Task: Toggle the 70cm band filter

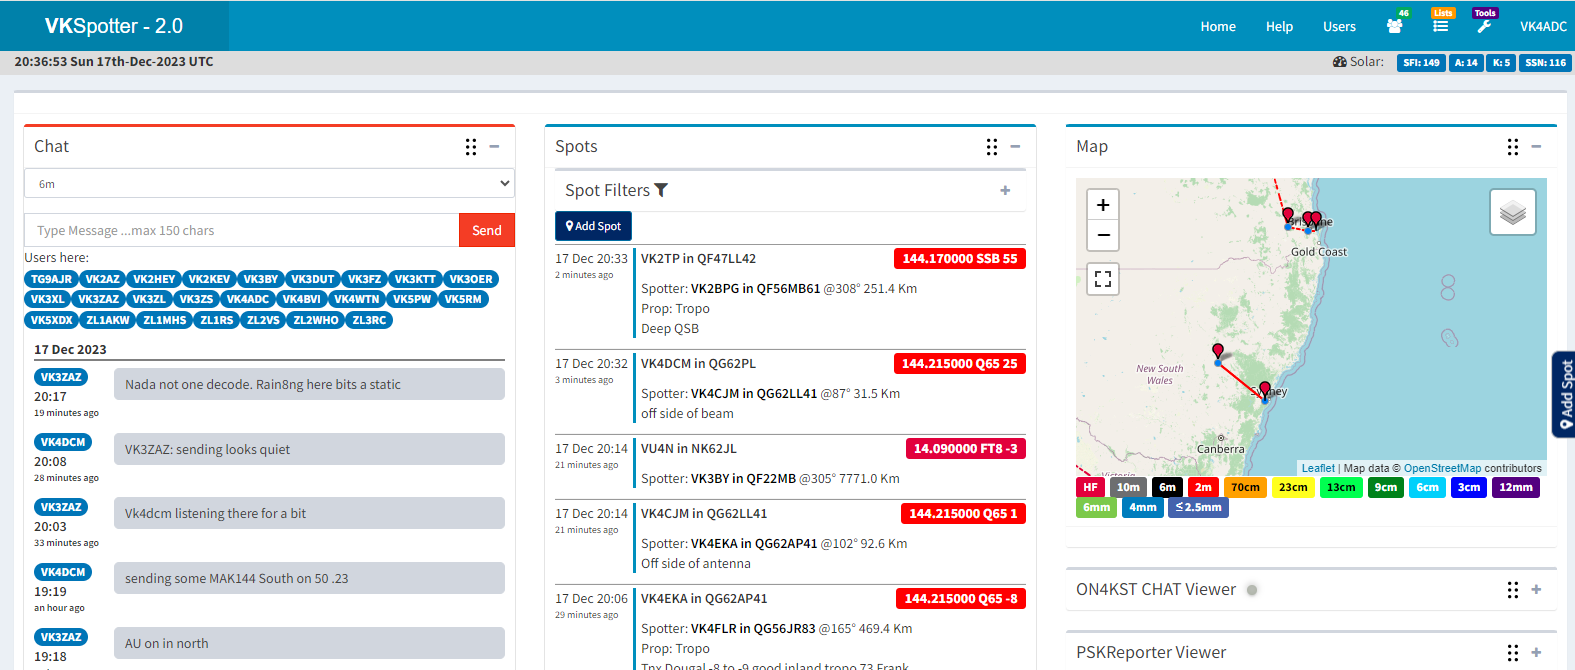Action: point(1245,488)
